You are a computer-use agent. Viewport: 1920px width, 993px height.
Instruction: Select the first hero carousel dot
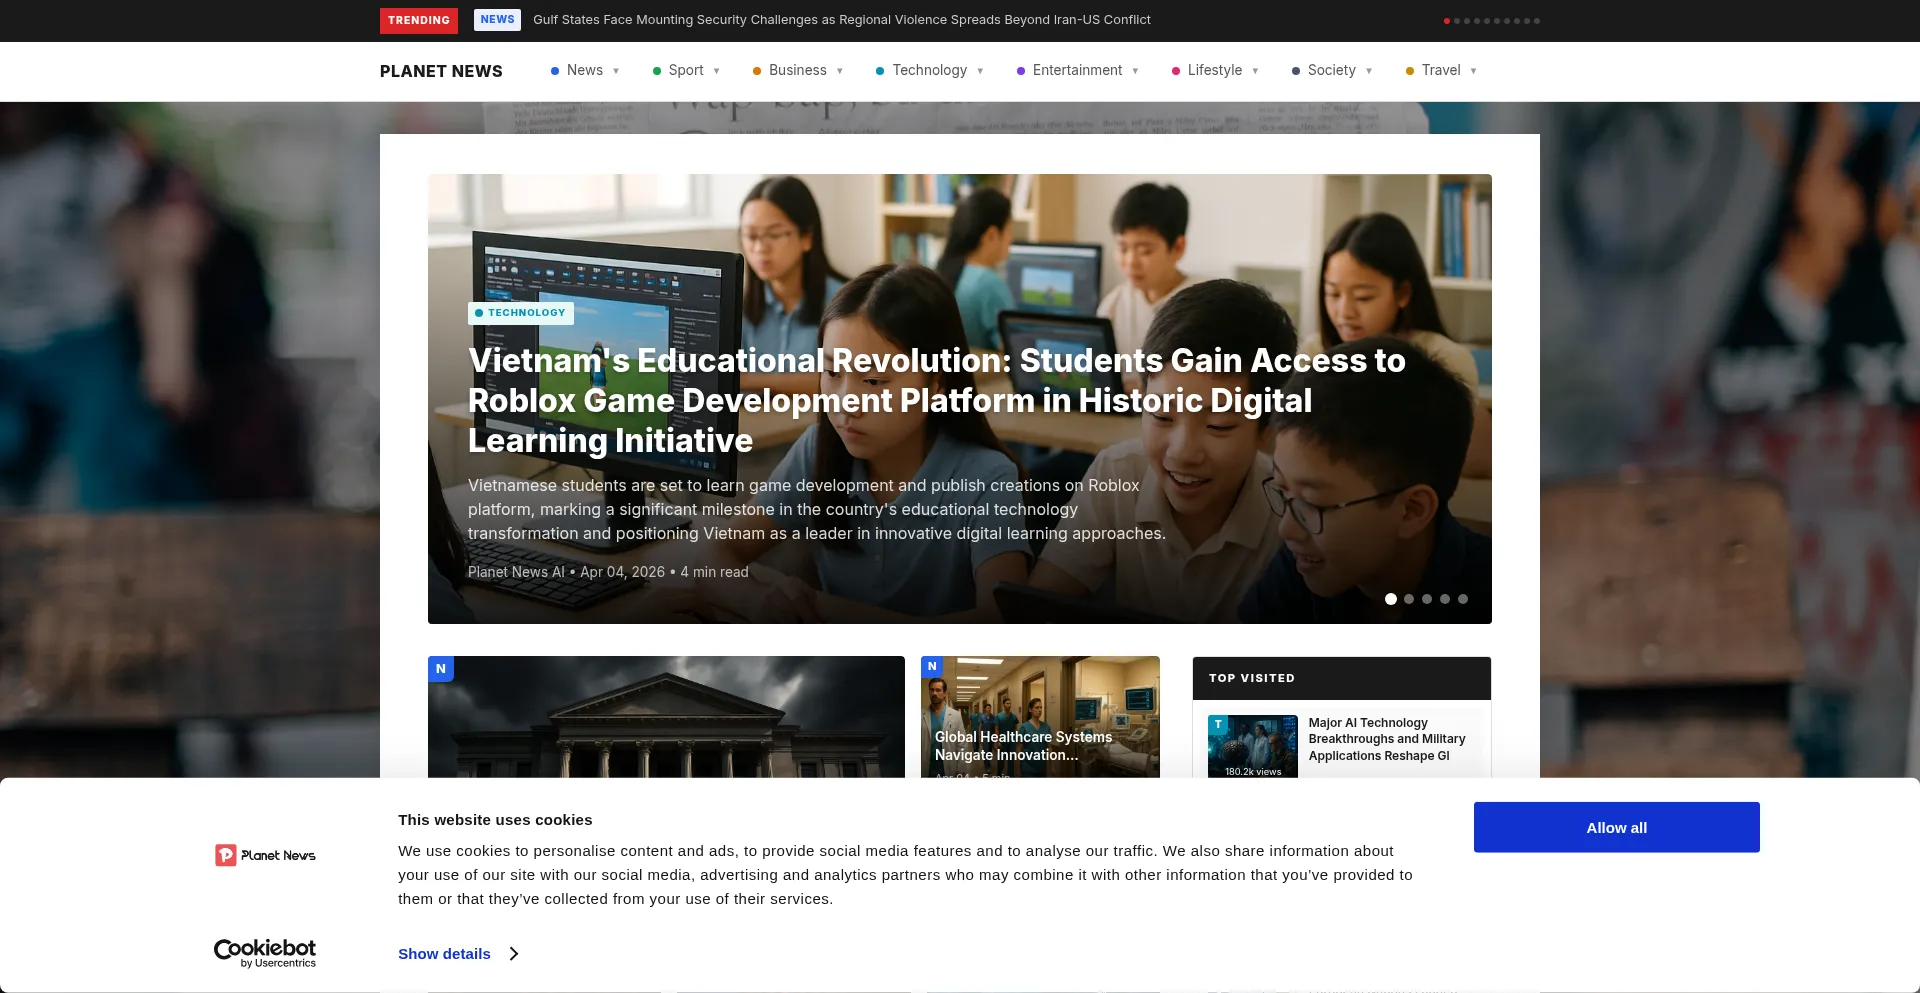1391,599
